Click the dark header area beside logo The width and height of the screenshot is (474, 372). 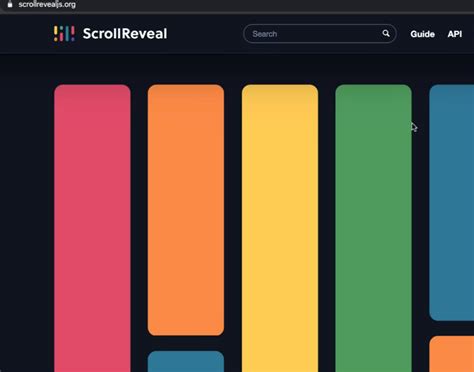coord(205,34)
